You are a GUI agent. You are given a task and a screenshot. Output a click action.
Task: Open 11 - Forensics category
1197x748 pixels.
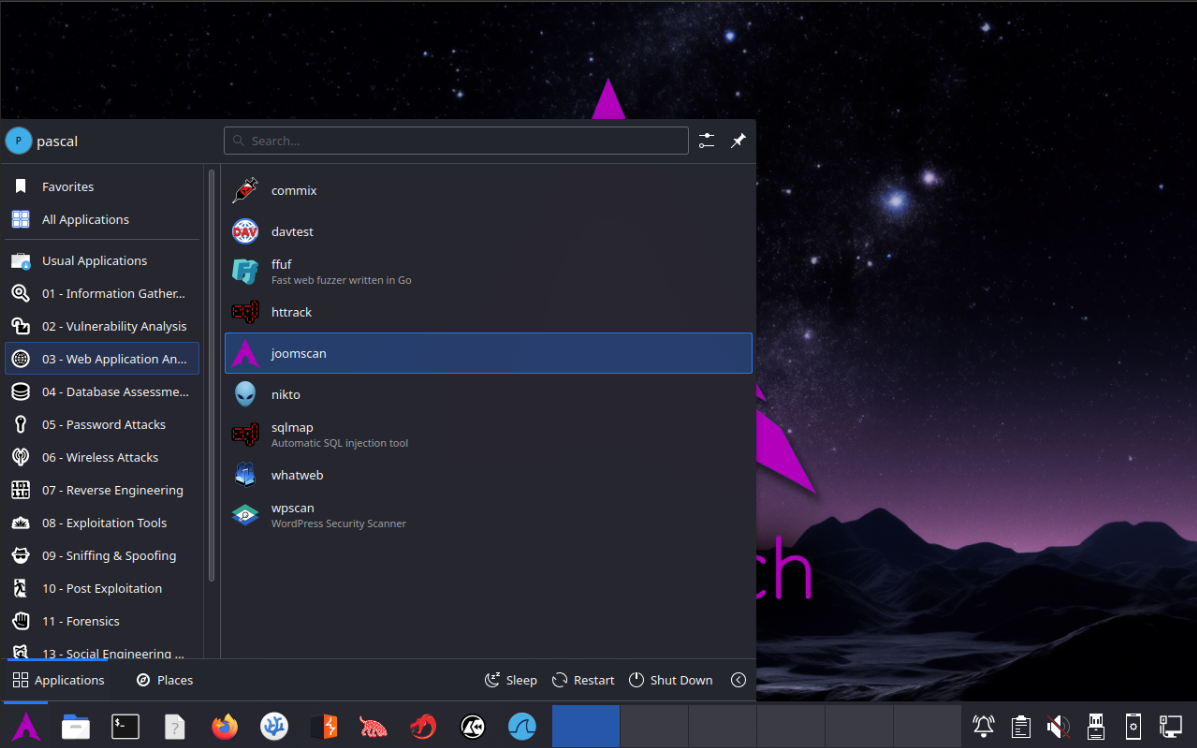pyautogui.click(x=102, y=621)
